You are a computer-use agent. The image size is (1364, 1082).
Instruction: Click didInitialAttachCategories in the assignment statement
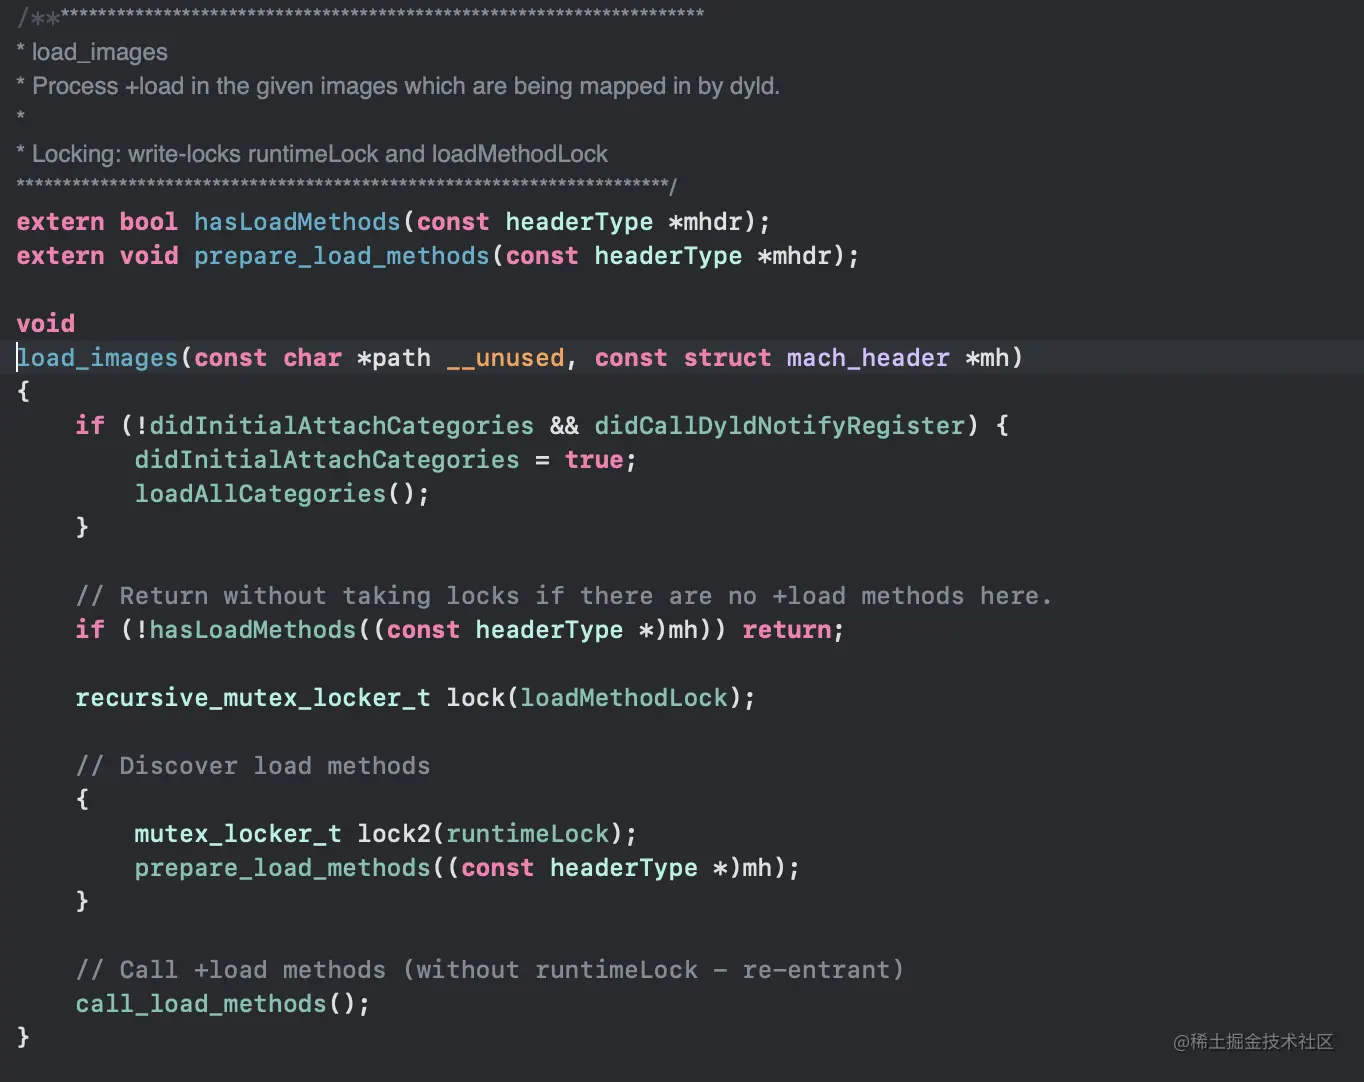point(327,460)
